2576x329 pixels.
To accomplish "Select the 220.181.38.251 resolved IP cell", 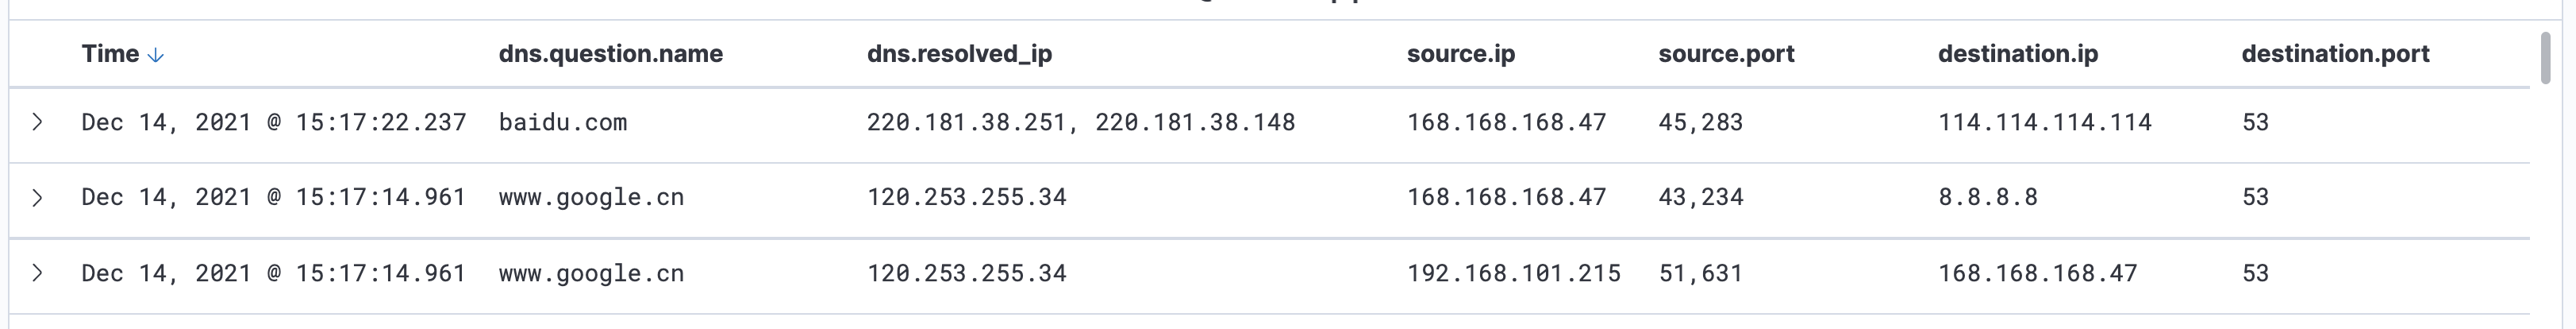I will [x=965, y=122].
